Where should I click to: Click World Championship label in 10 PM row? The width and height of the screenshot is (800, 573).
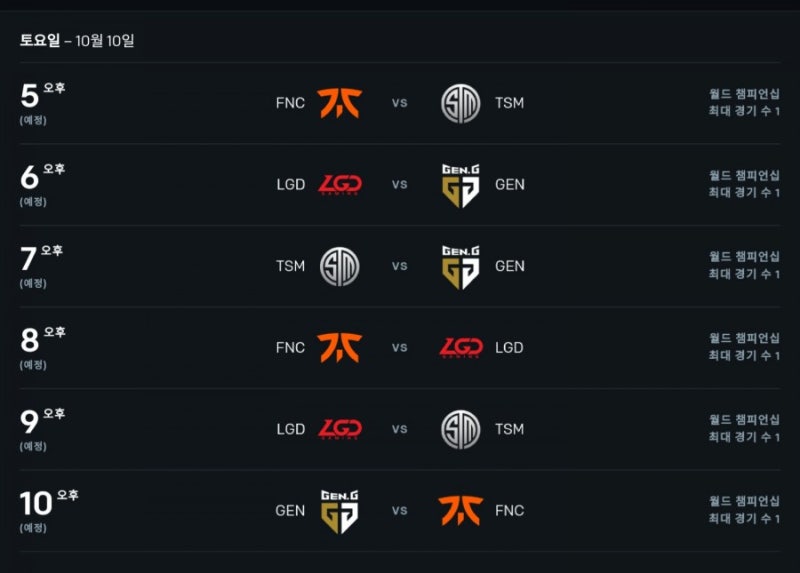click(x=744, y=502)
